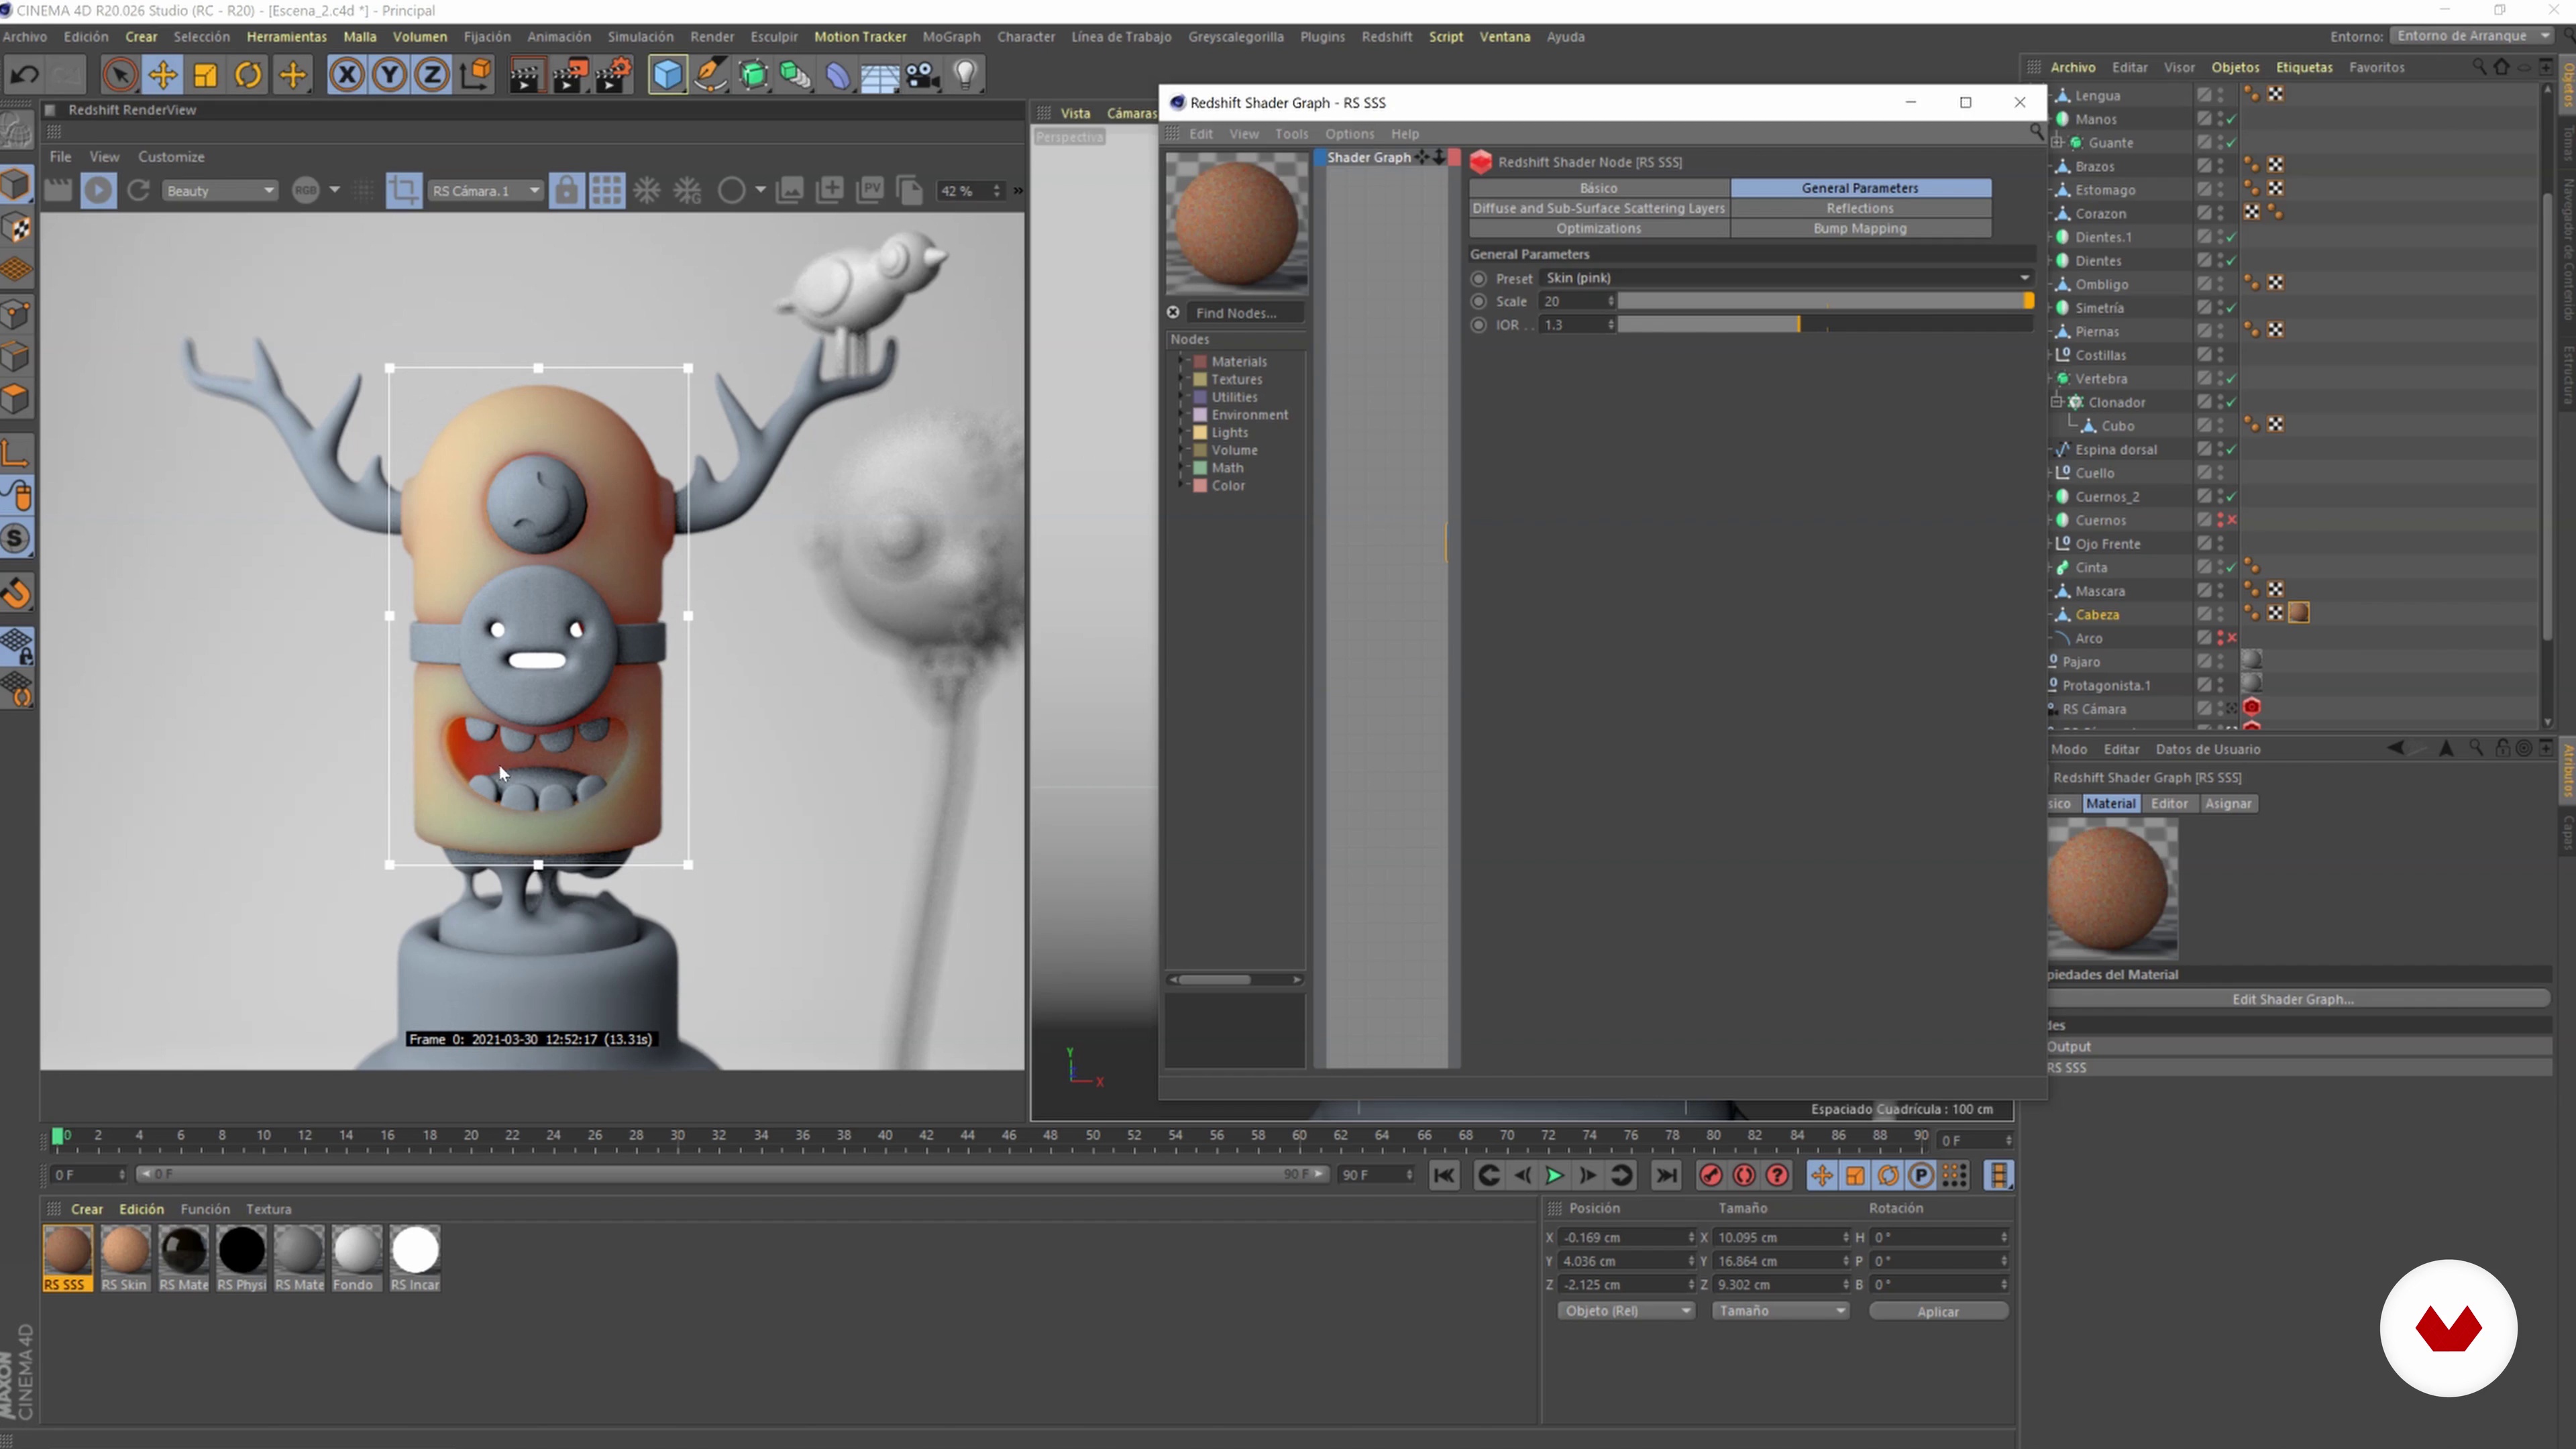This screenshot has width=2576, height=1449.
Task: Switch to Básico tab in Shader Node
Action: (1598, 188)
